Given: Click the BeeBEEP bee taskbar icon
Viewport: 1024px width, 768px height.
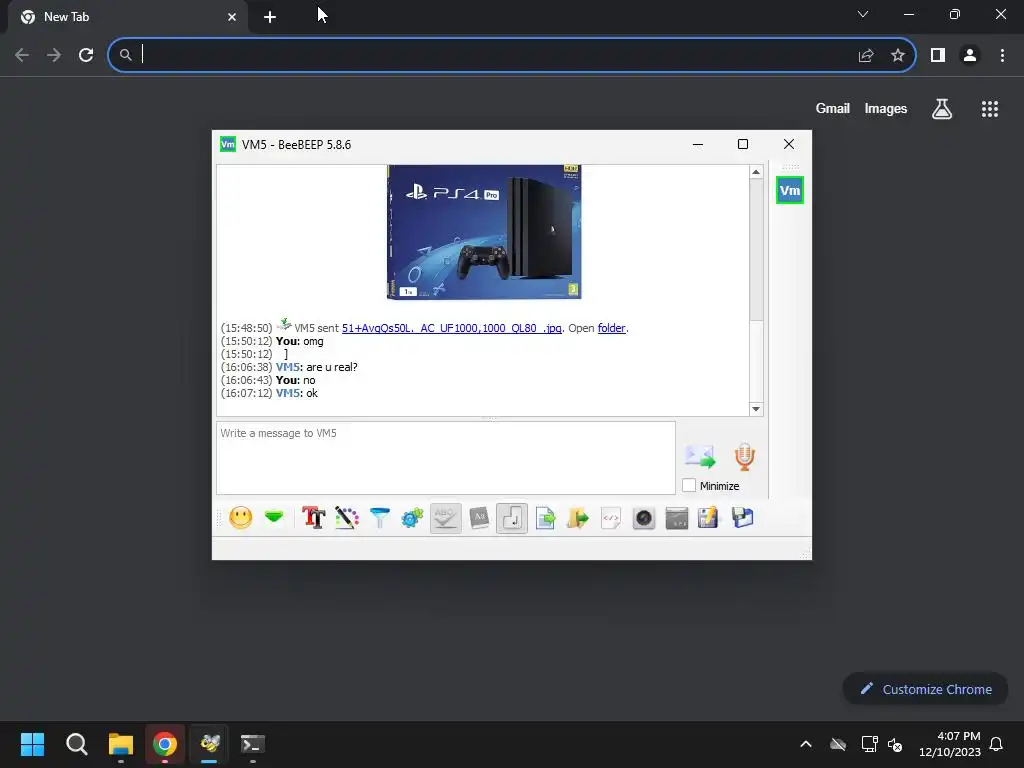Looking at the screenshot, I should tap(209, 744).
